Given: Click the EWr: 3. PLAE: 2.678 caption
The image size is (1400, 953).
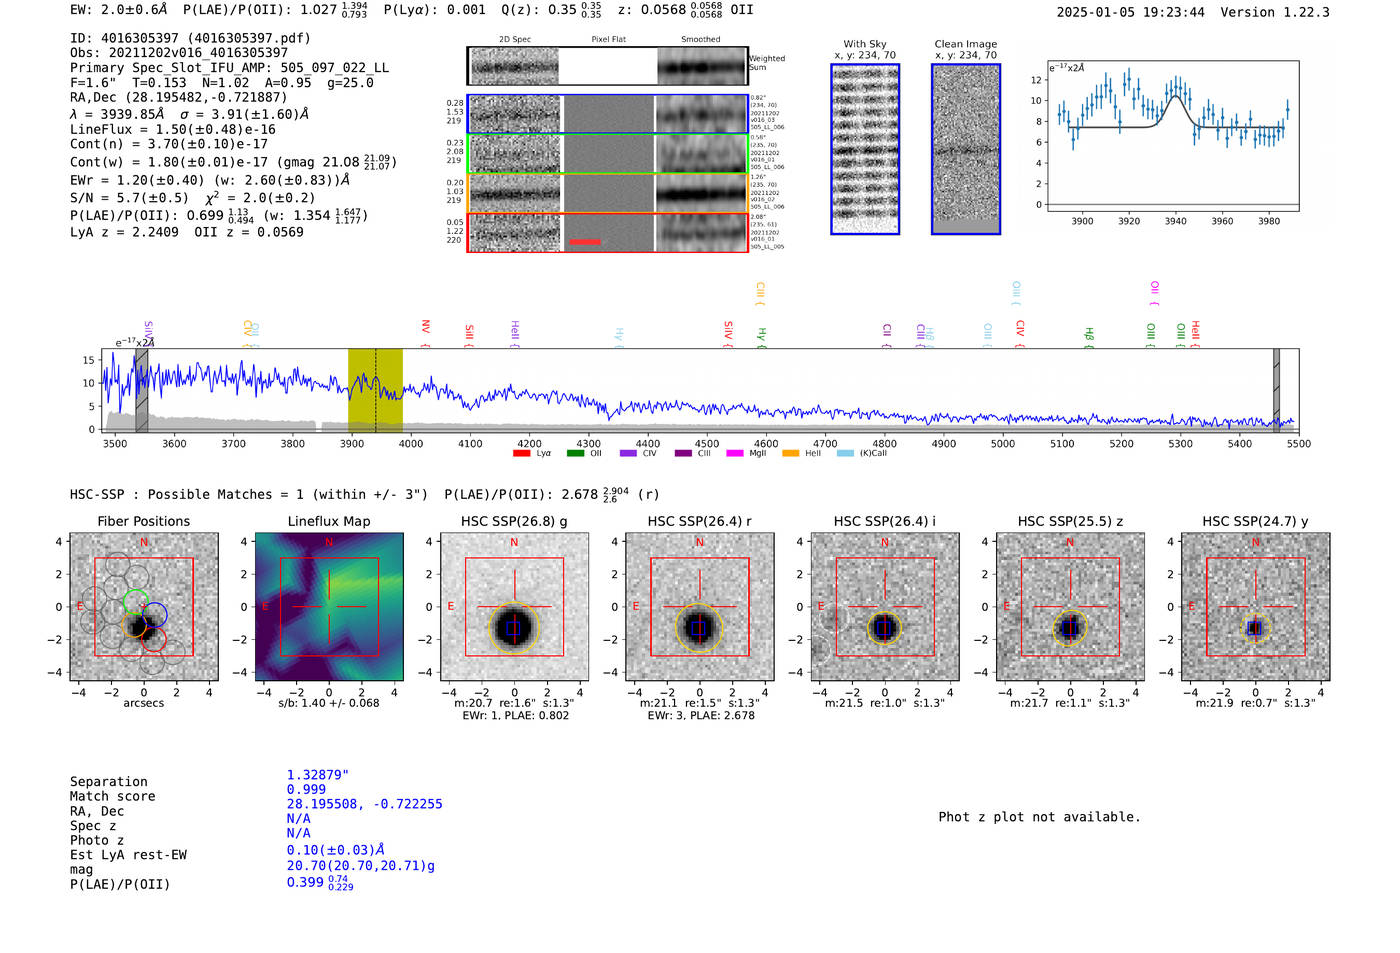Looking at the screenshot, I should [701, 716].
